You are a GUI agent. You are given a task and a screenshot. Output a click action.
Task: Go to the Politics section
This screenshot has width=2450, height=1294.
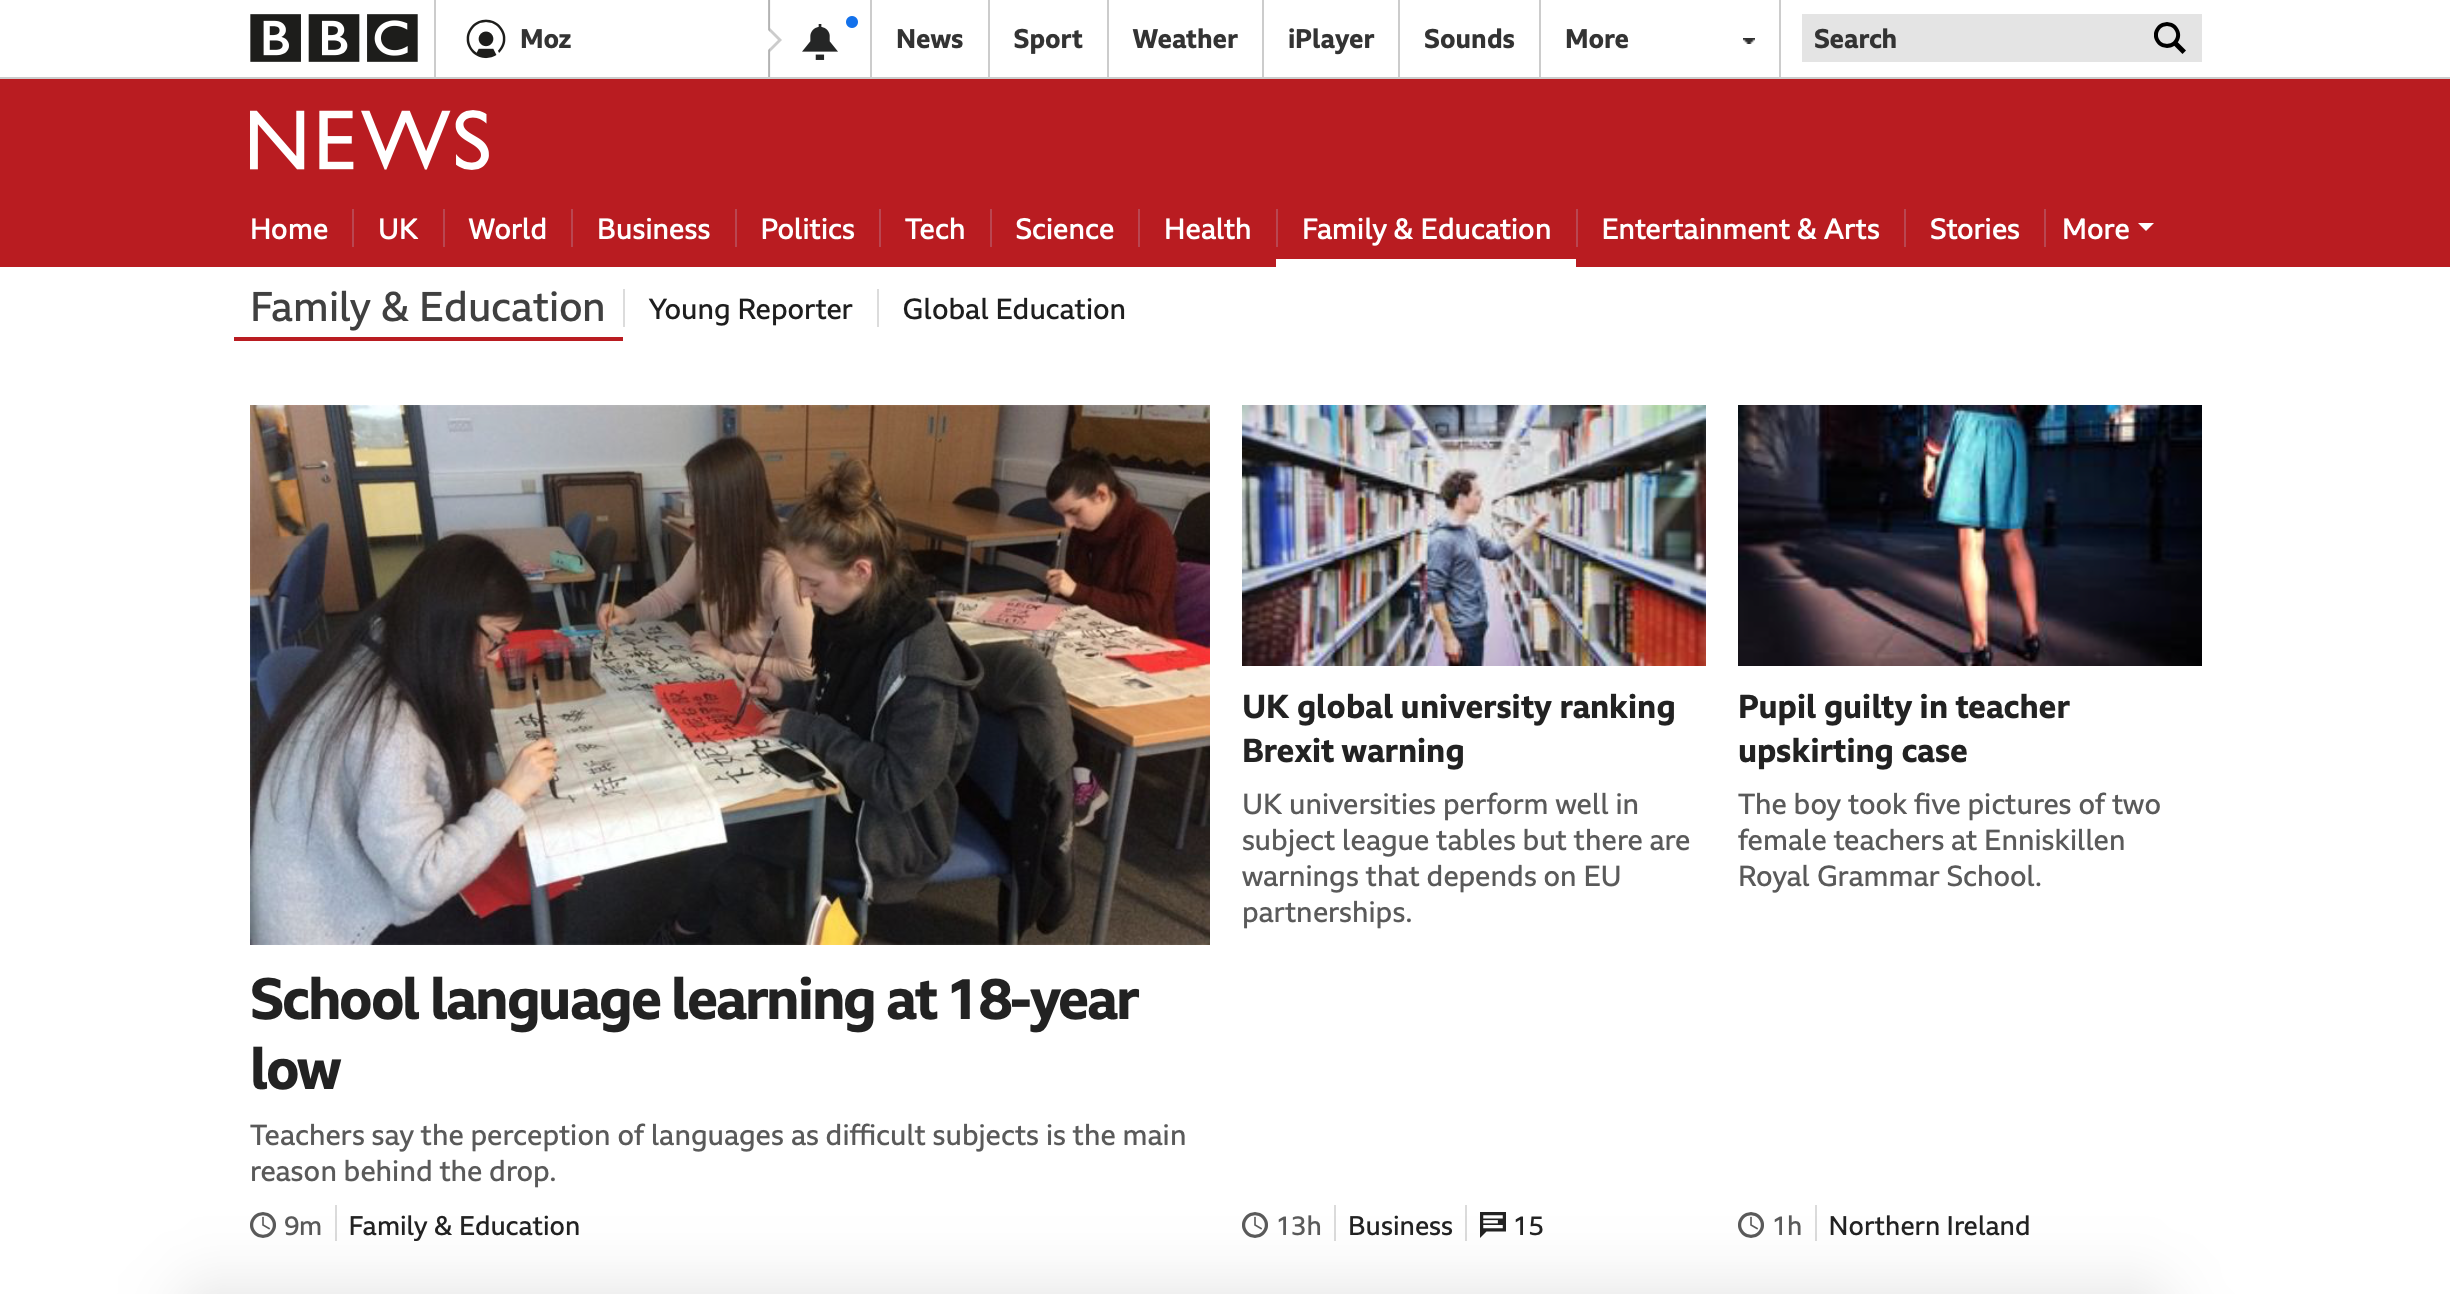coord(807,229)
